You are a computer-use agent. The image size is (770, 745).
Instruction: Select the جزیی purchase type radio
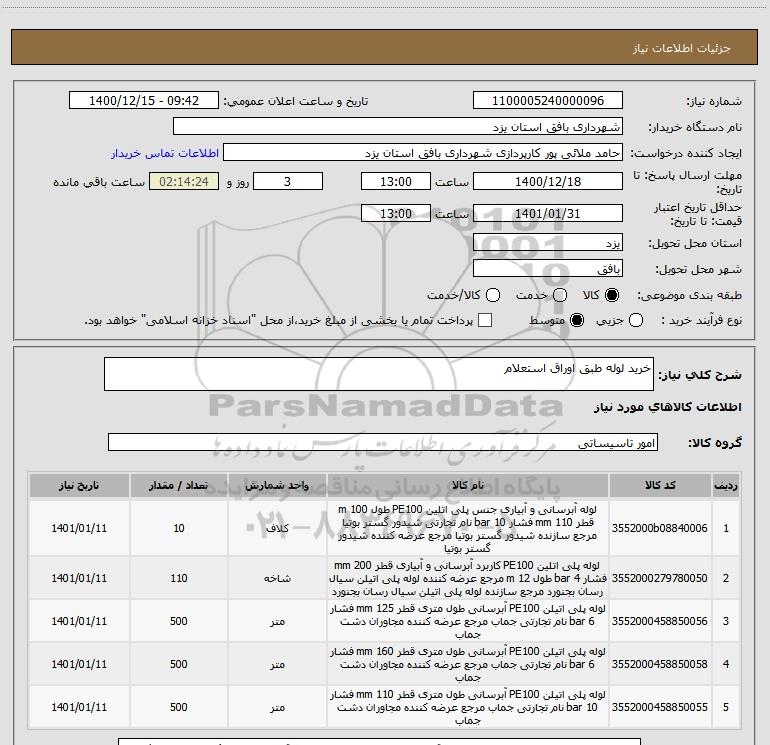pyautogui.click(x=635, y=320)
